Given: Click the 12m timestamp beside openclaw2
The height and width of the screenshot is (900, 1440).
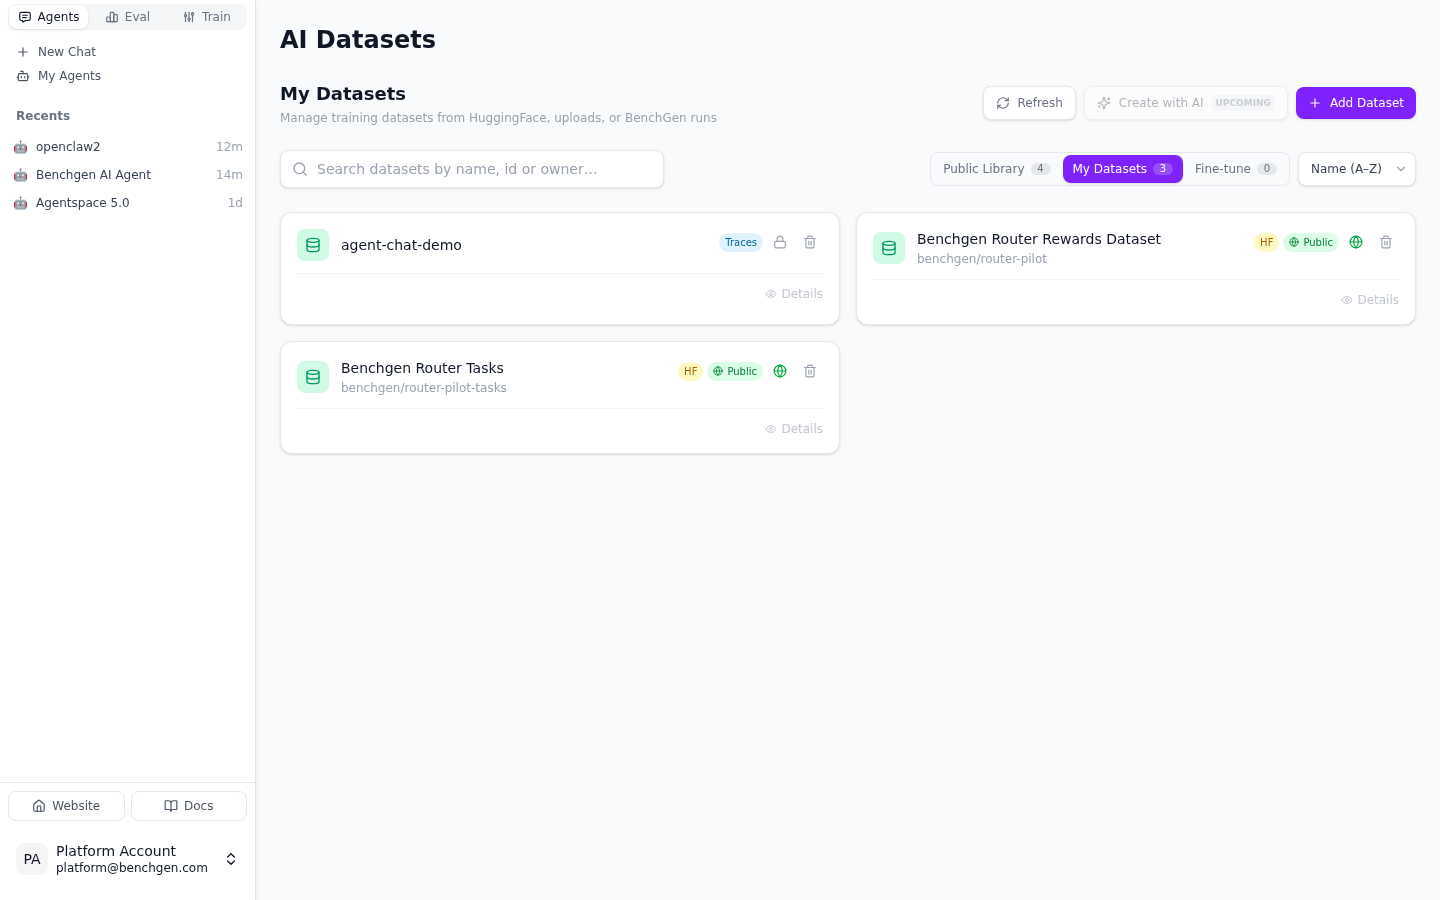Looking at the screenshot, I should pos(229,147).
